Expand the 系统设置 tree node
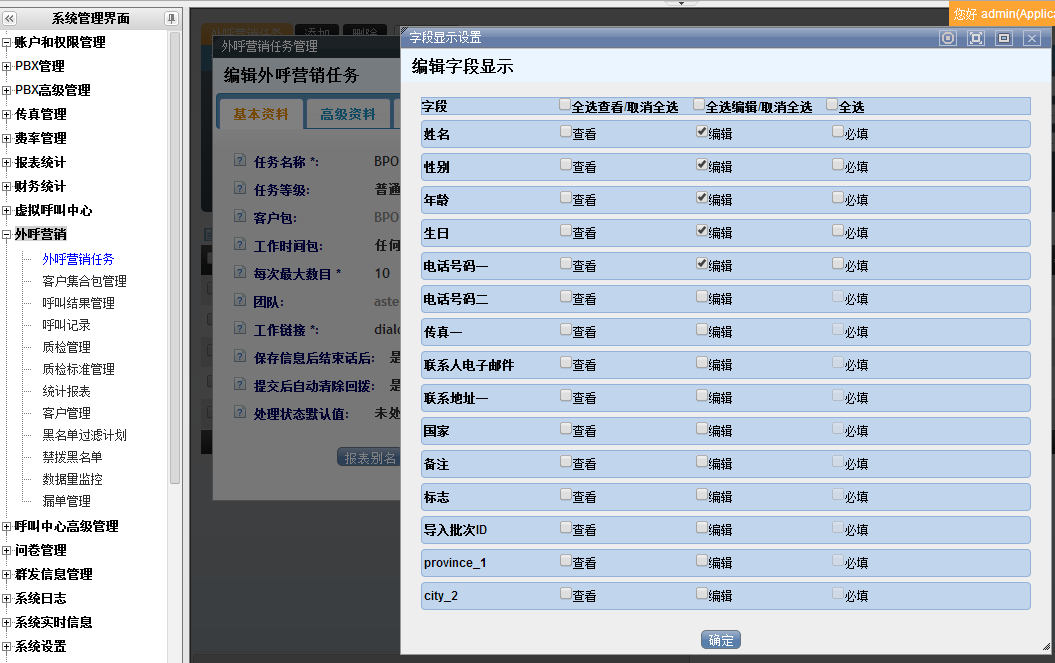This screenshot has height=663, width=1055. [x=7, y=646]
